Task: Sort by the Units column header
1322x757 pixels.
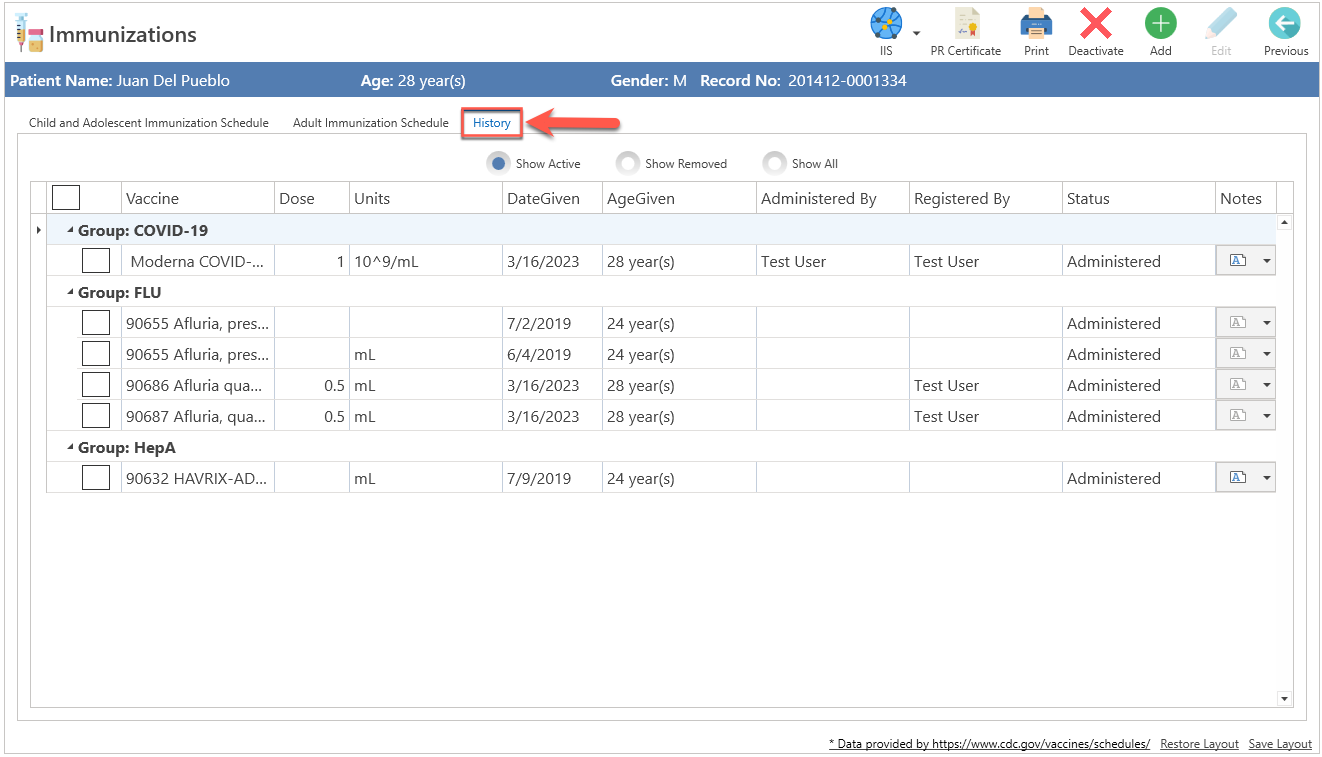Action: 426,198
